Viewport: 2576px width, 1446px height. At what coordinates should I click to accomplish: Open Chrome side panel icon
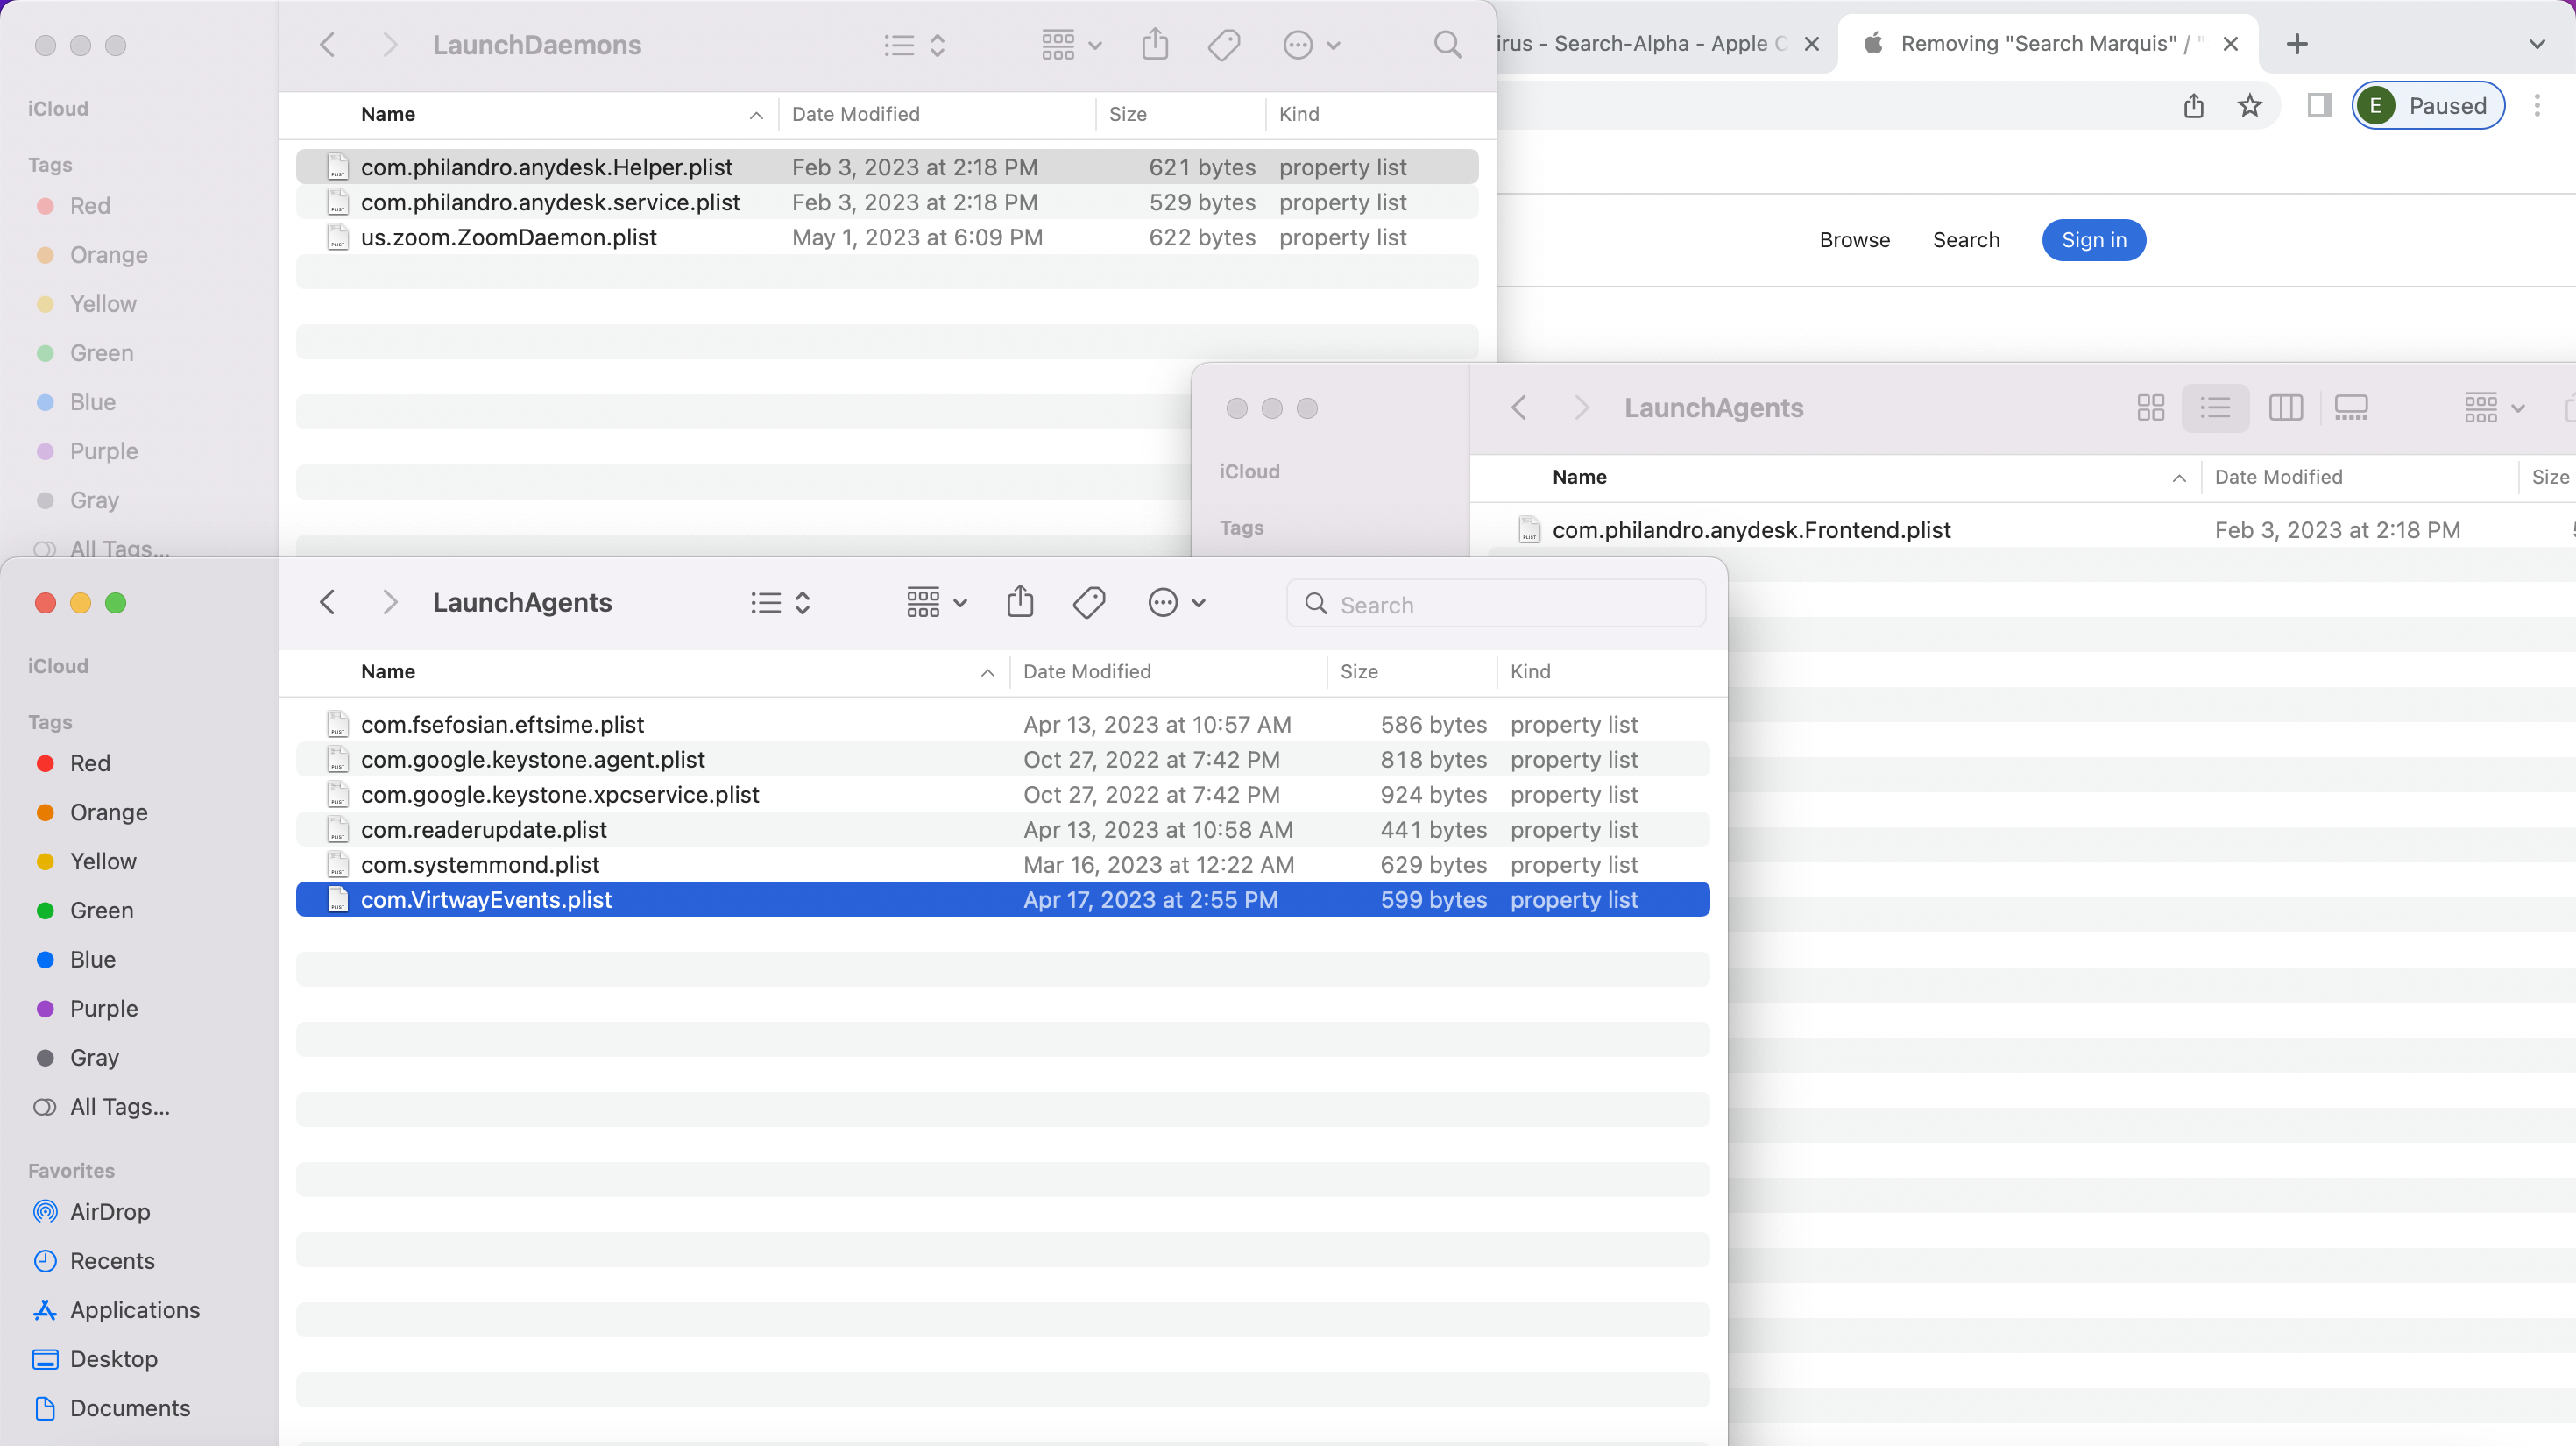click(x=2319, y=106)
